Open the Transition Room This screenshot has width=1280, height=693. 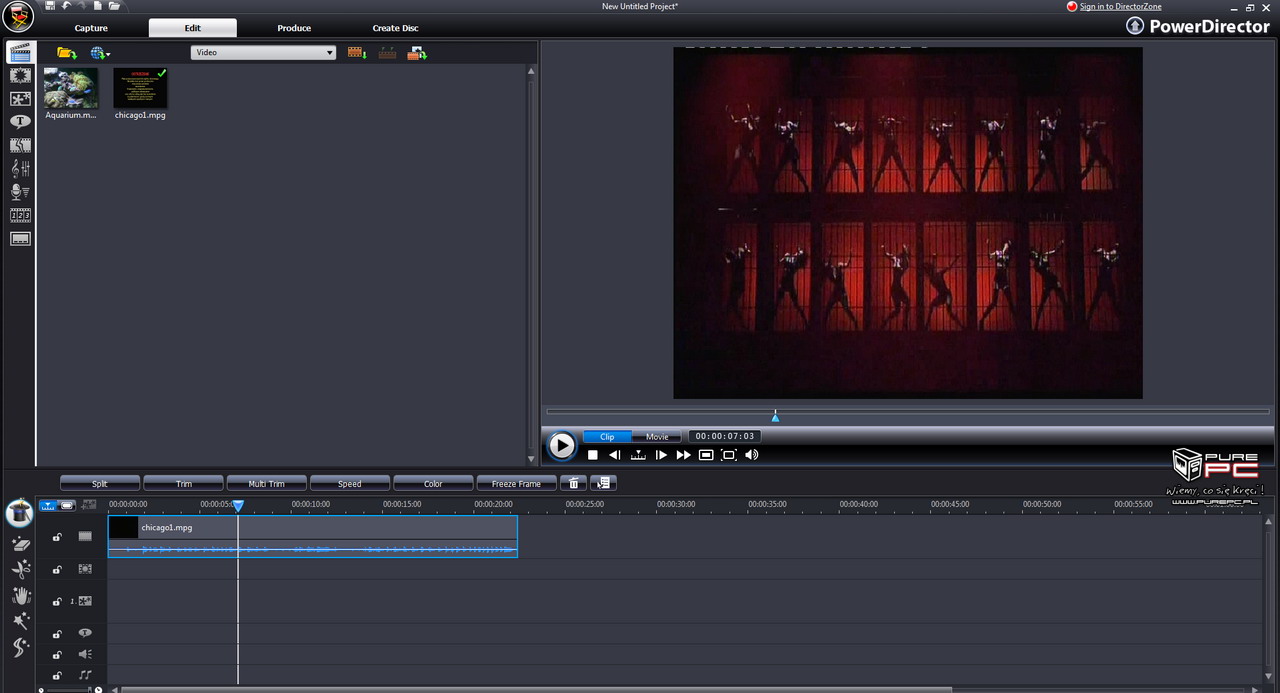pyautogui.click(x=20, y=146)
